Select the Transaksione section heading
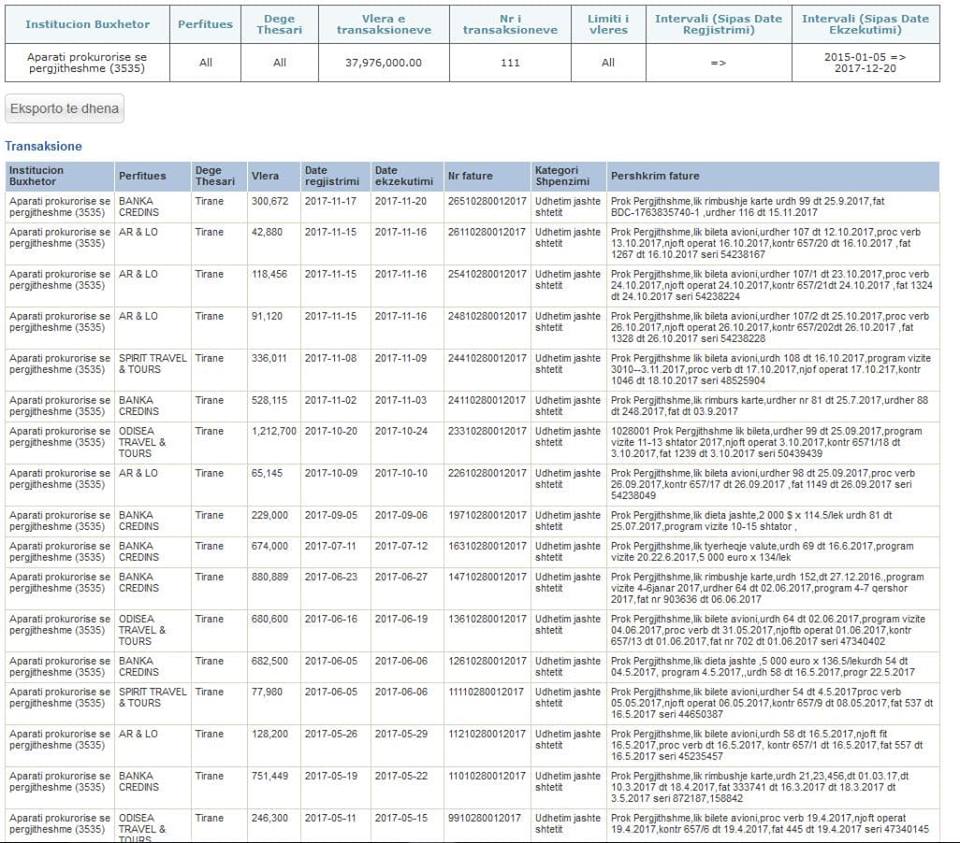Viewport: 960px width, 843px height. (43, 146)
